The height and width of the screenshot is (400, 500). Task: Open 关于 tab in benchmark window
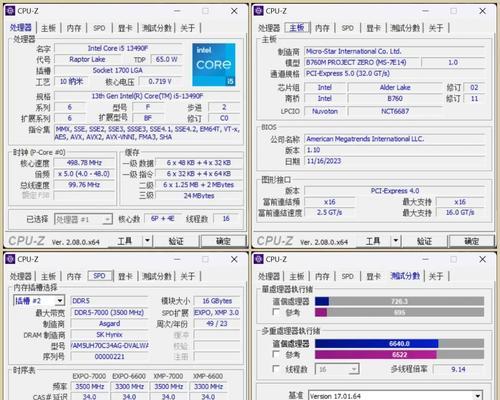click(436, 276)
